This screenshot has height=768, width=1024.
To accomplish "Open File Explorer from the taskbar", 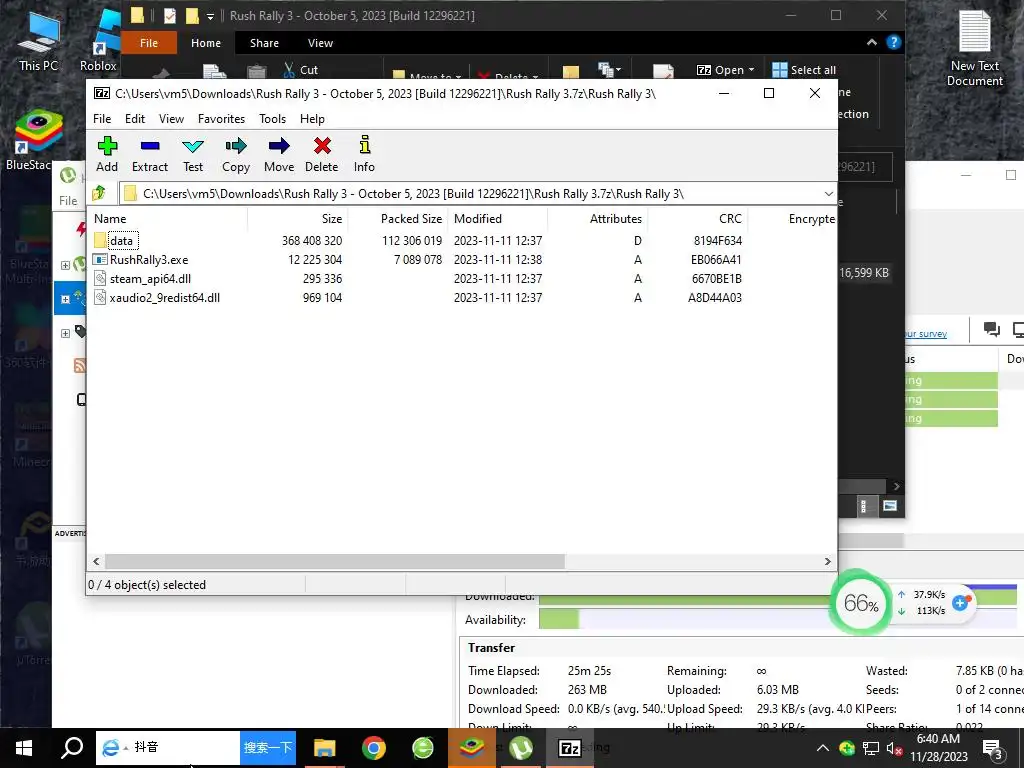I will (325, 748).
